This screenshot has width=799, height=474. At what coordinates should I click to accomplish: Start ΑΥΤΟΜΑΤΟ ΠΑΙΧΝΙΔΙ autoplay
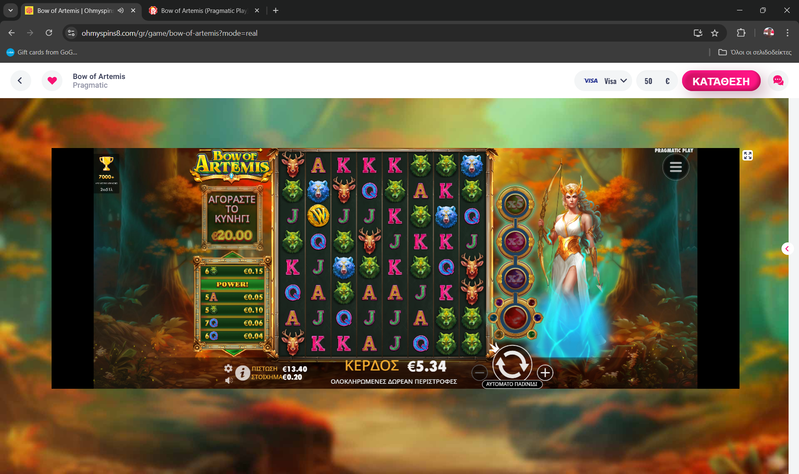point(512,384)
